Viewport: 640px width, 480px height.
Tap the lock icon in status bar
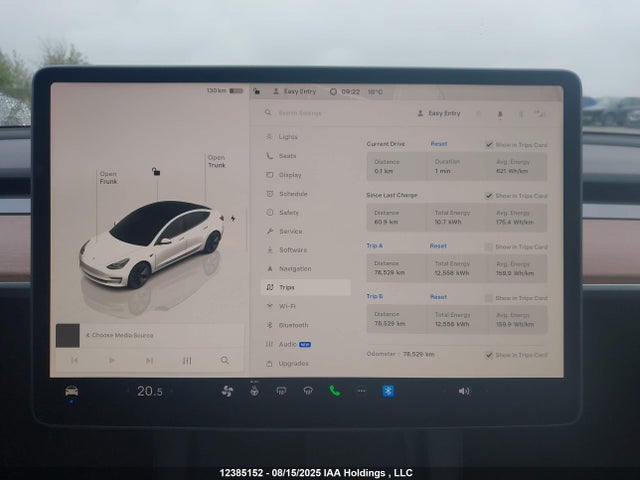coord(256,91)
